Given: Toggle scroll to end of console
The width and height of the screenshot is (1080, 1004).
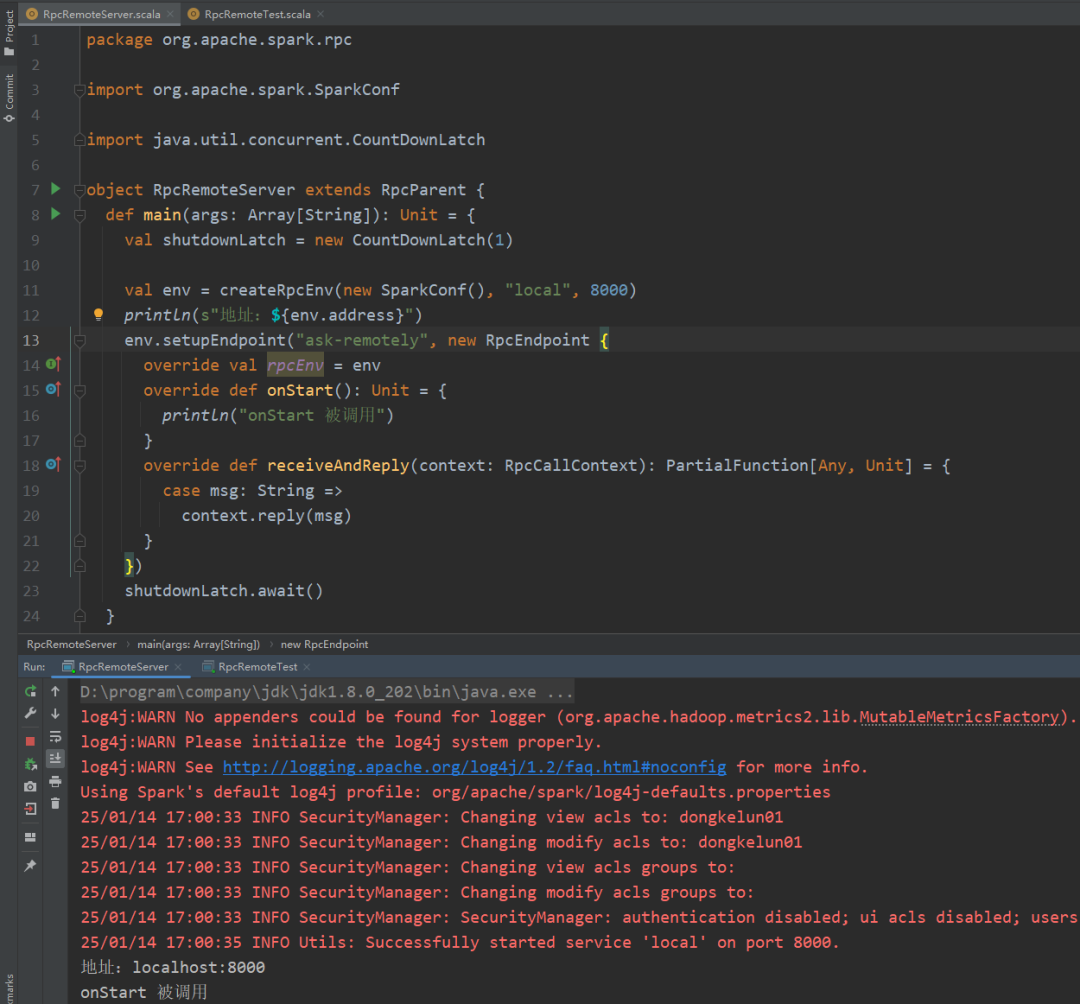Looking at the screenshot, I should pyautogui.click(x=55, y=758).
